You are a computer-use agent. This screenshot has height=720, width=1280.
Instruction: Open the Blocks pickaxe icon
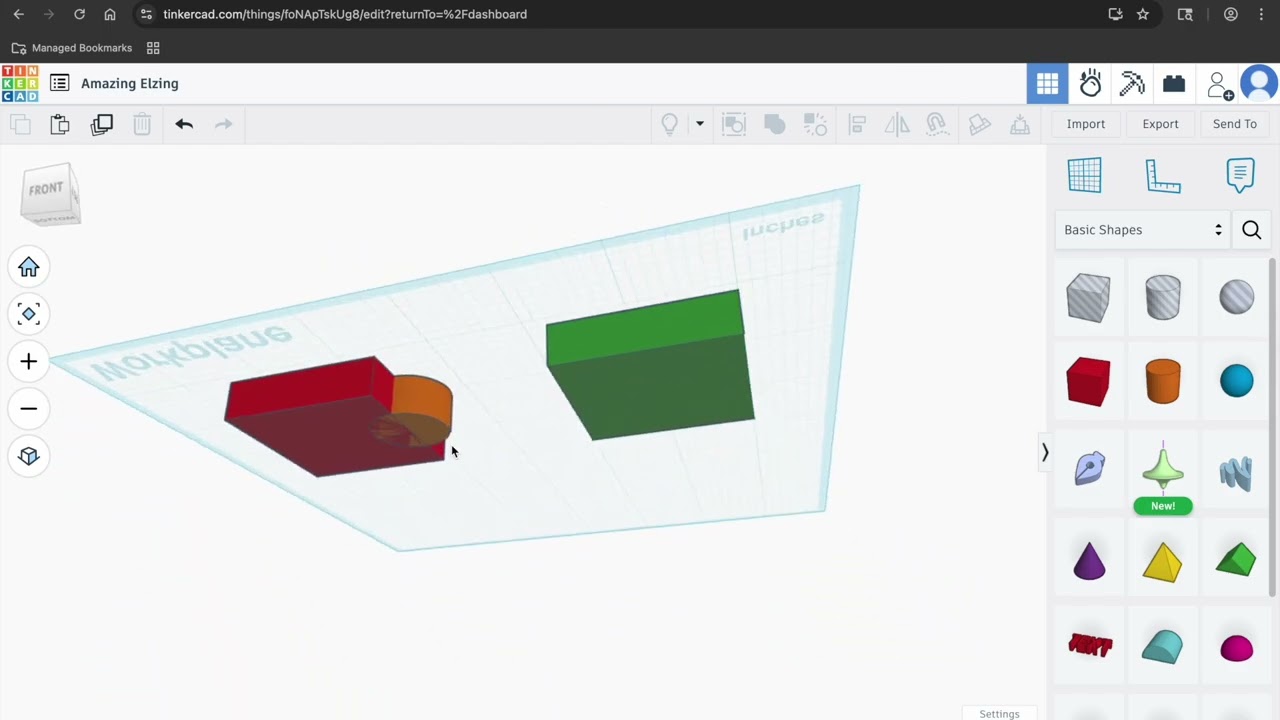[1132, 84]
